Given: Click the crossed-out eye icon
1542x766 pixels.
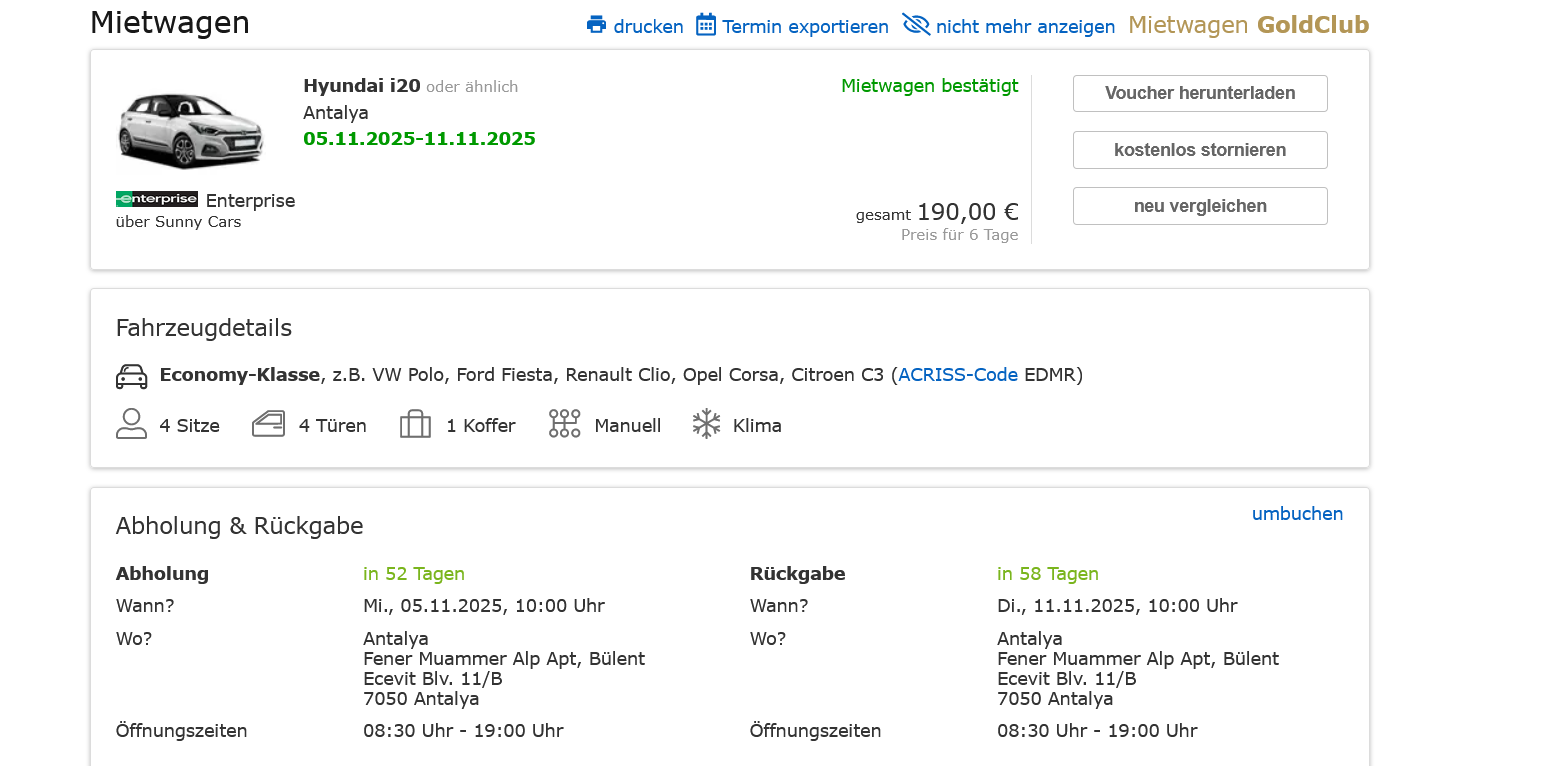Looking at the screenshot, I should (916, 25).
